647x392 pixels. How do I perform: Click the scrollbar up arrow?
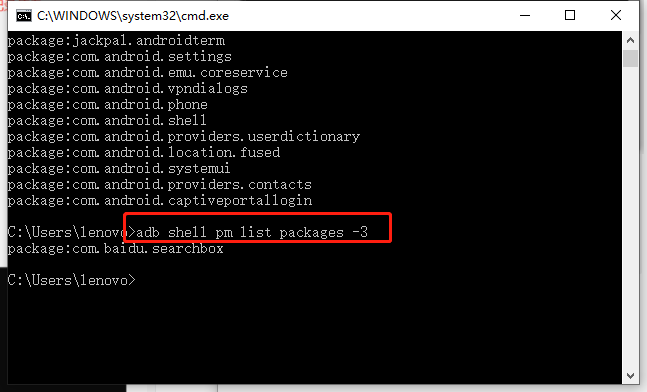[630, 40]
